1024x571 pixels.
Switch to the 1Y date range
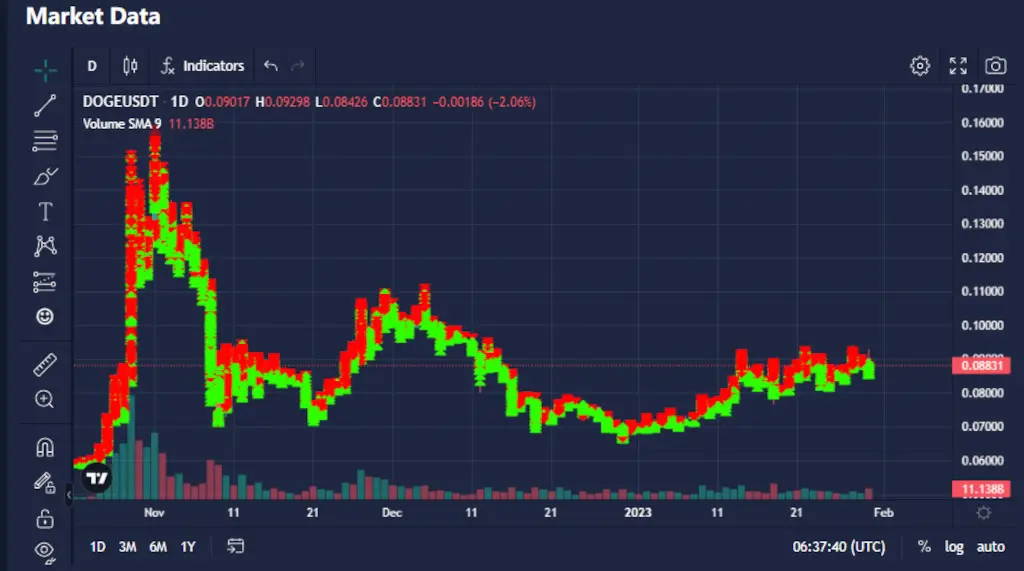(x=187, y=547)
